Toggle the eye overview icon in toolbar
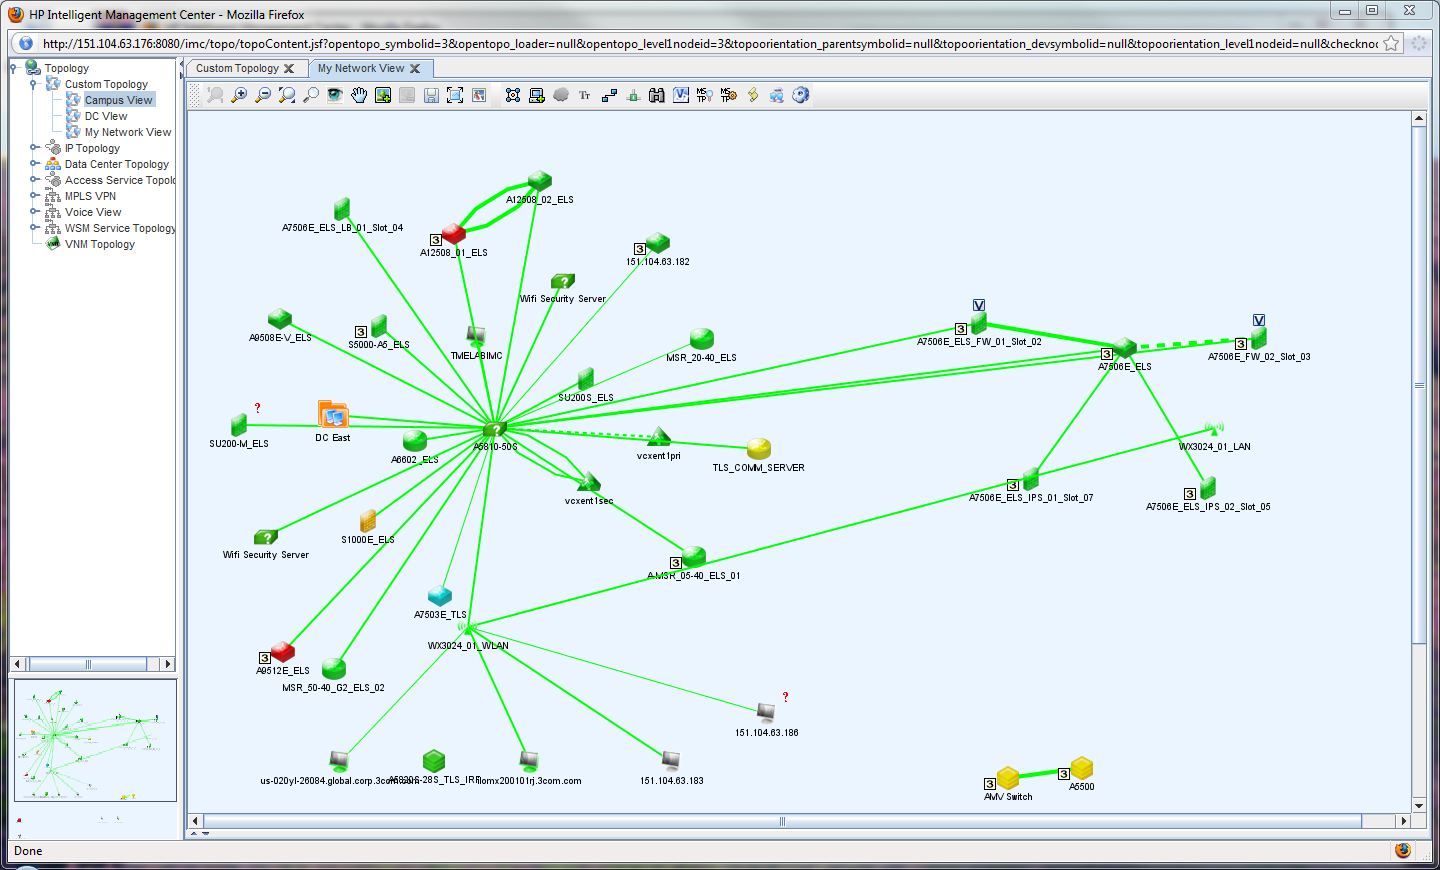Image resolution: width=1440 pixels, height=870 pixels. click(335, 95)
